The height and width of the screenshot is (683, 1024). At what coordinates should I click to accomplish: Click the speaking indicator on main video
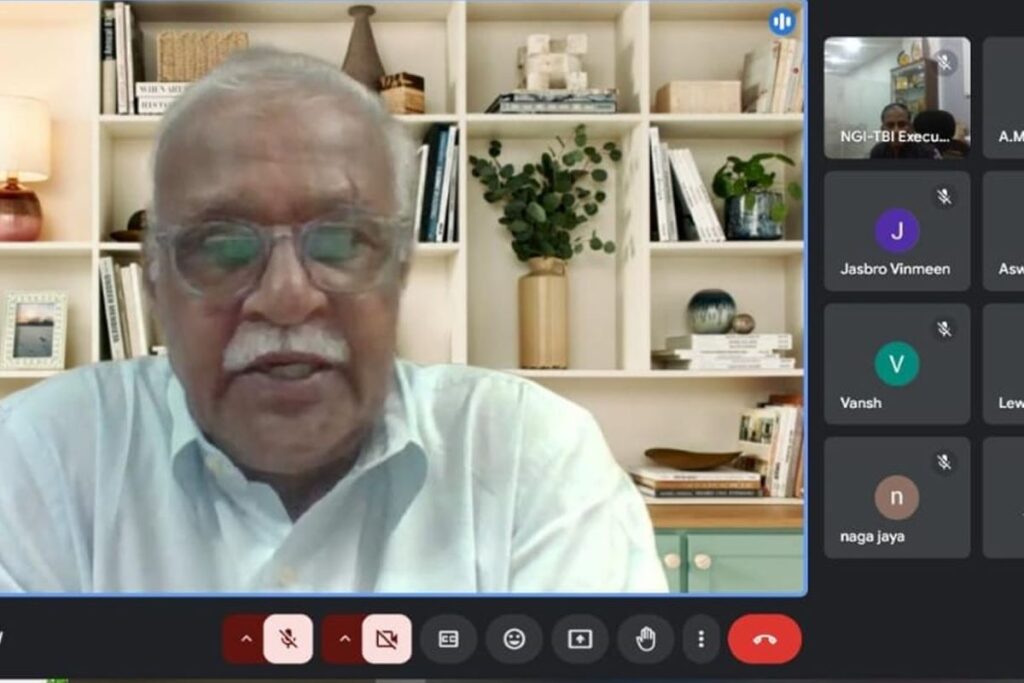click(781, 22)
